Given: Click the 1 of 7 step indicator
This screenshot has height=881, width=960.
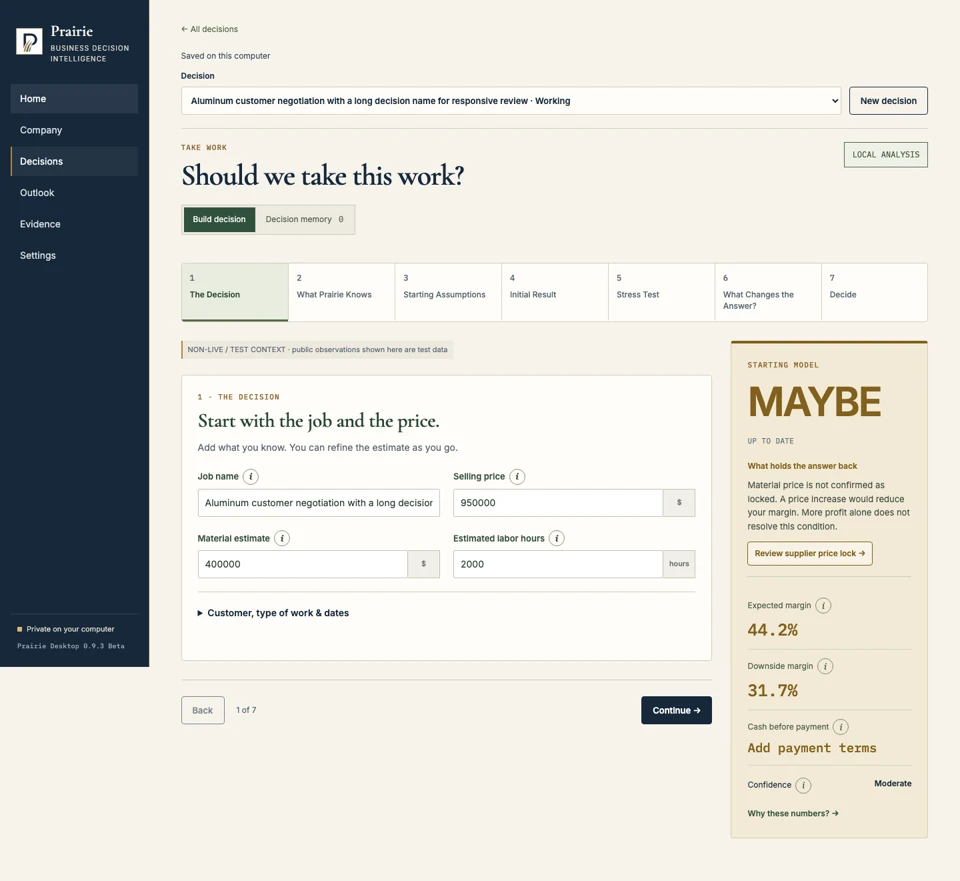Looking at the screenshot, I should click(246, 710).
